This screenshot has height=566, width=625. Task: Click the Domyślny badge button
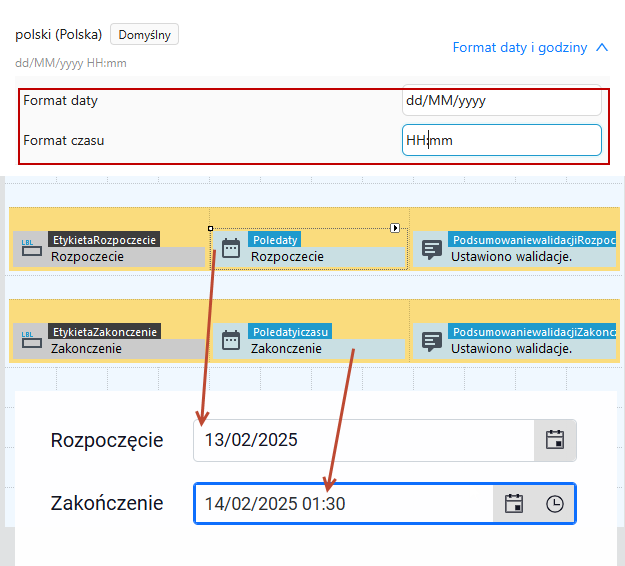click(x=144, y=35)
